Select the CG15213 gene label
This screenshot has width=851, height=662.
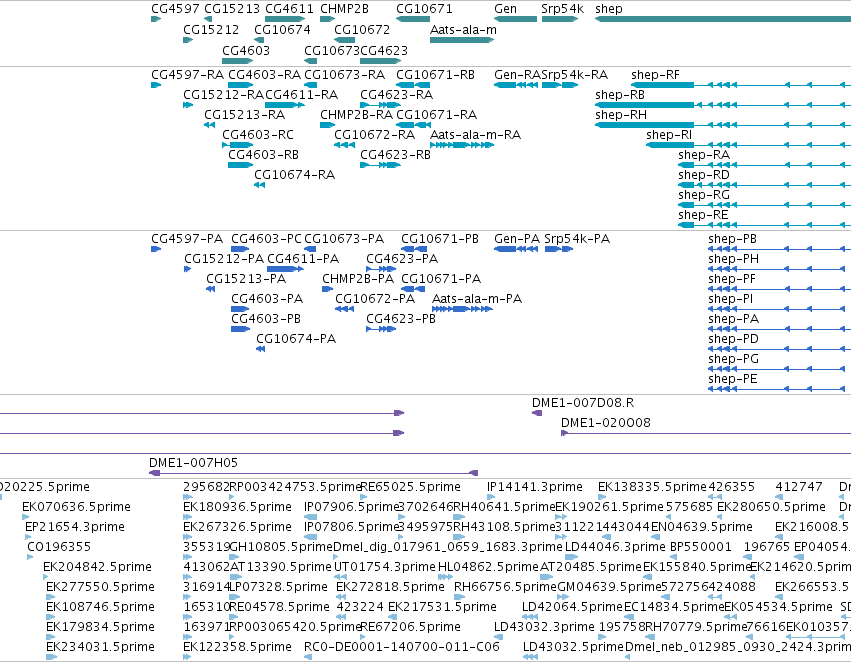point(232,9)
